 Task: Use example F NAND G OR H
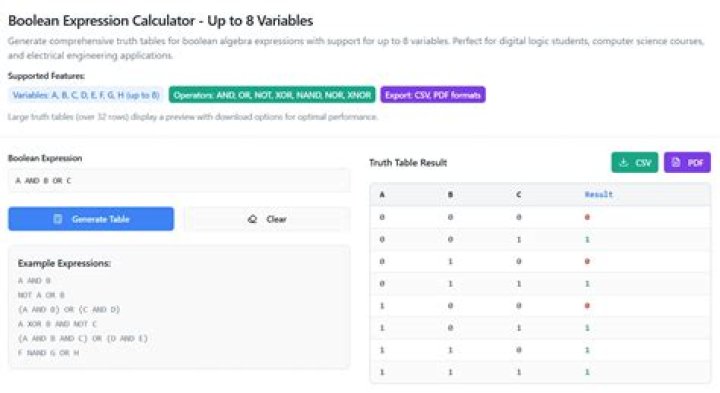tap(48, 353)
